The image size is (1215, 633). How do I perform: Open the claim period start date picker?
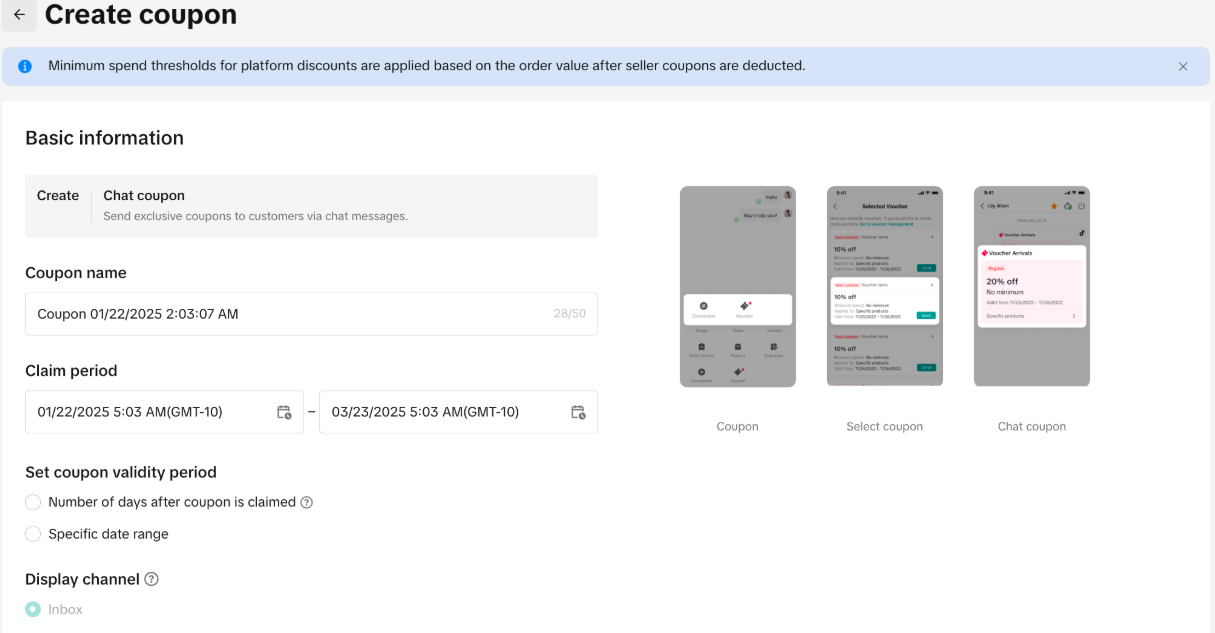tap(150, 412)
